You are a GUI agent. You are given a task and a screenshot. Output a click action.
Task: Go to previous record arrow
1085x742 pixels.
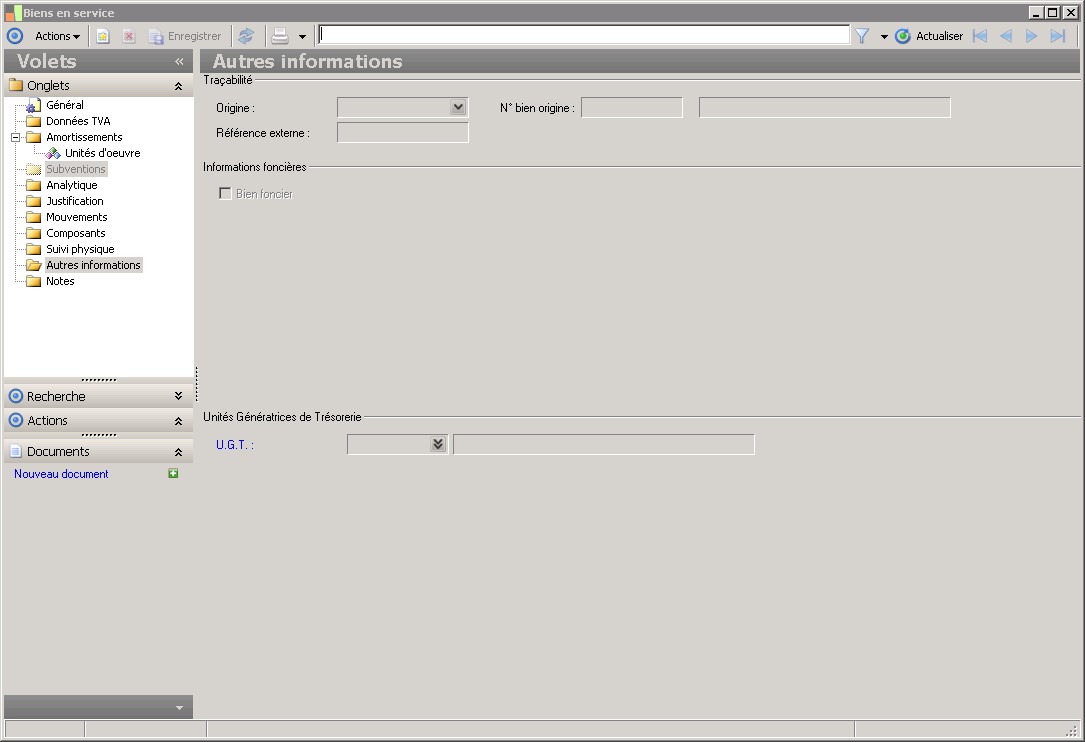coord(1006,36)
